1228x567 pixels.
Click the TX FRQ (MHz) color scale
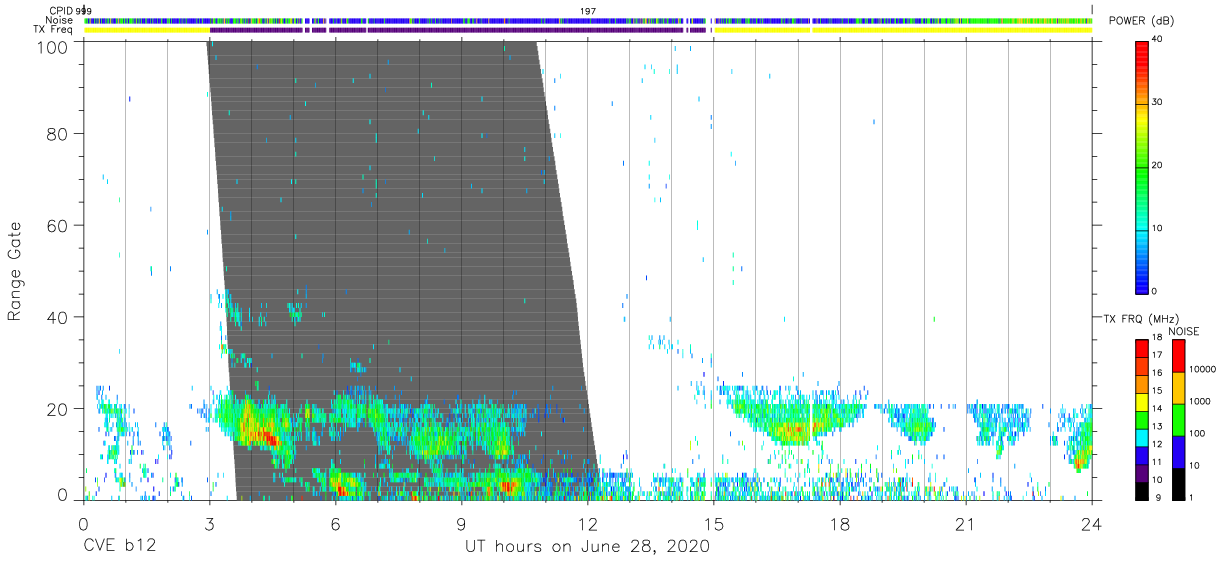(1141, 419)
